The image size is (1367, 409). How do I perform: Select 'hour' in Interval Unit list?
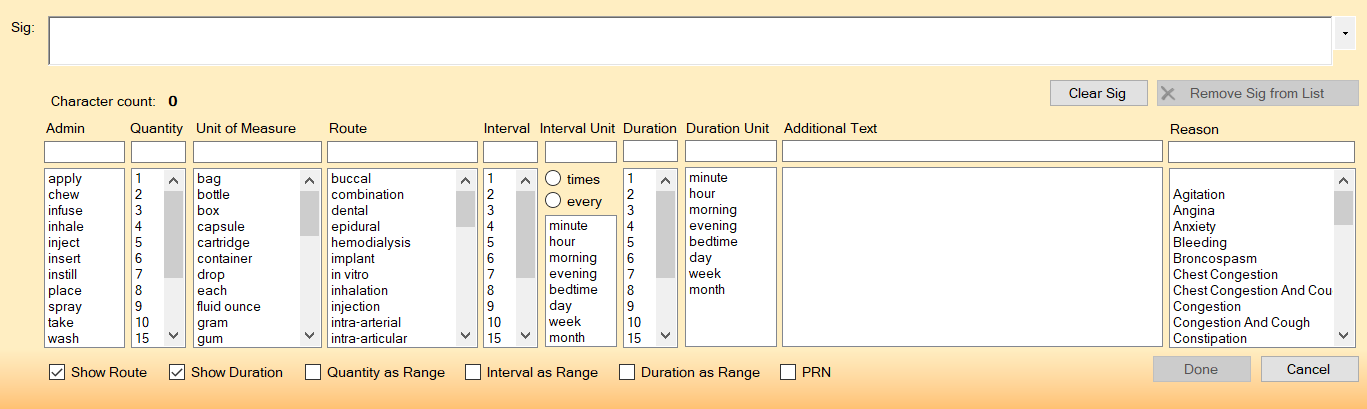tap(562, 242)
